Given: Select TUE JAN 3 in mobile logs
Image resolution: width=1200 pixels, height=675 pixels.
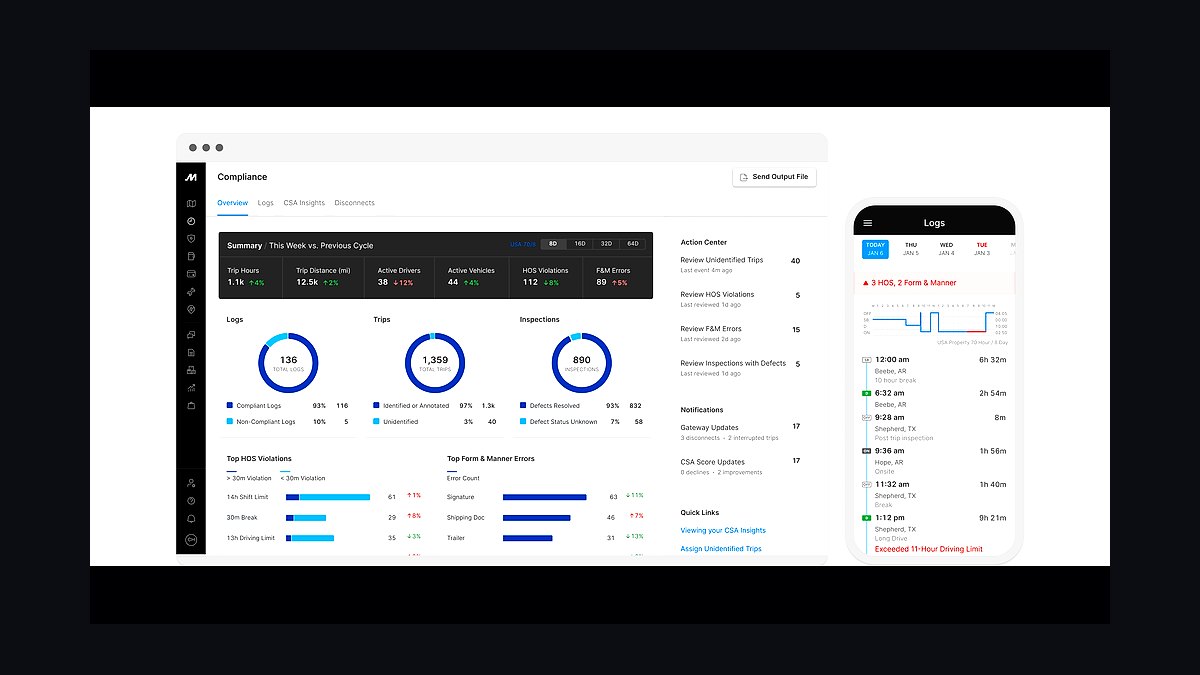Looking at the screenshot, I should pos(982,249).
